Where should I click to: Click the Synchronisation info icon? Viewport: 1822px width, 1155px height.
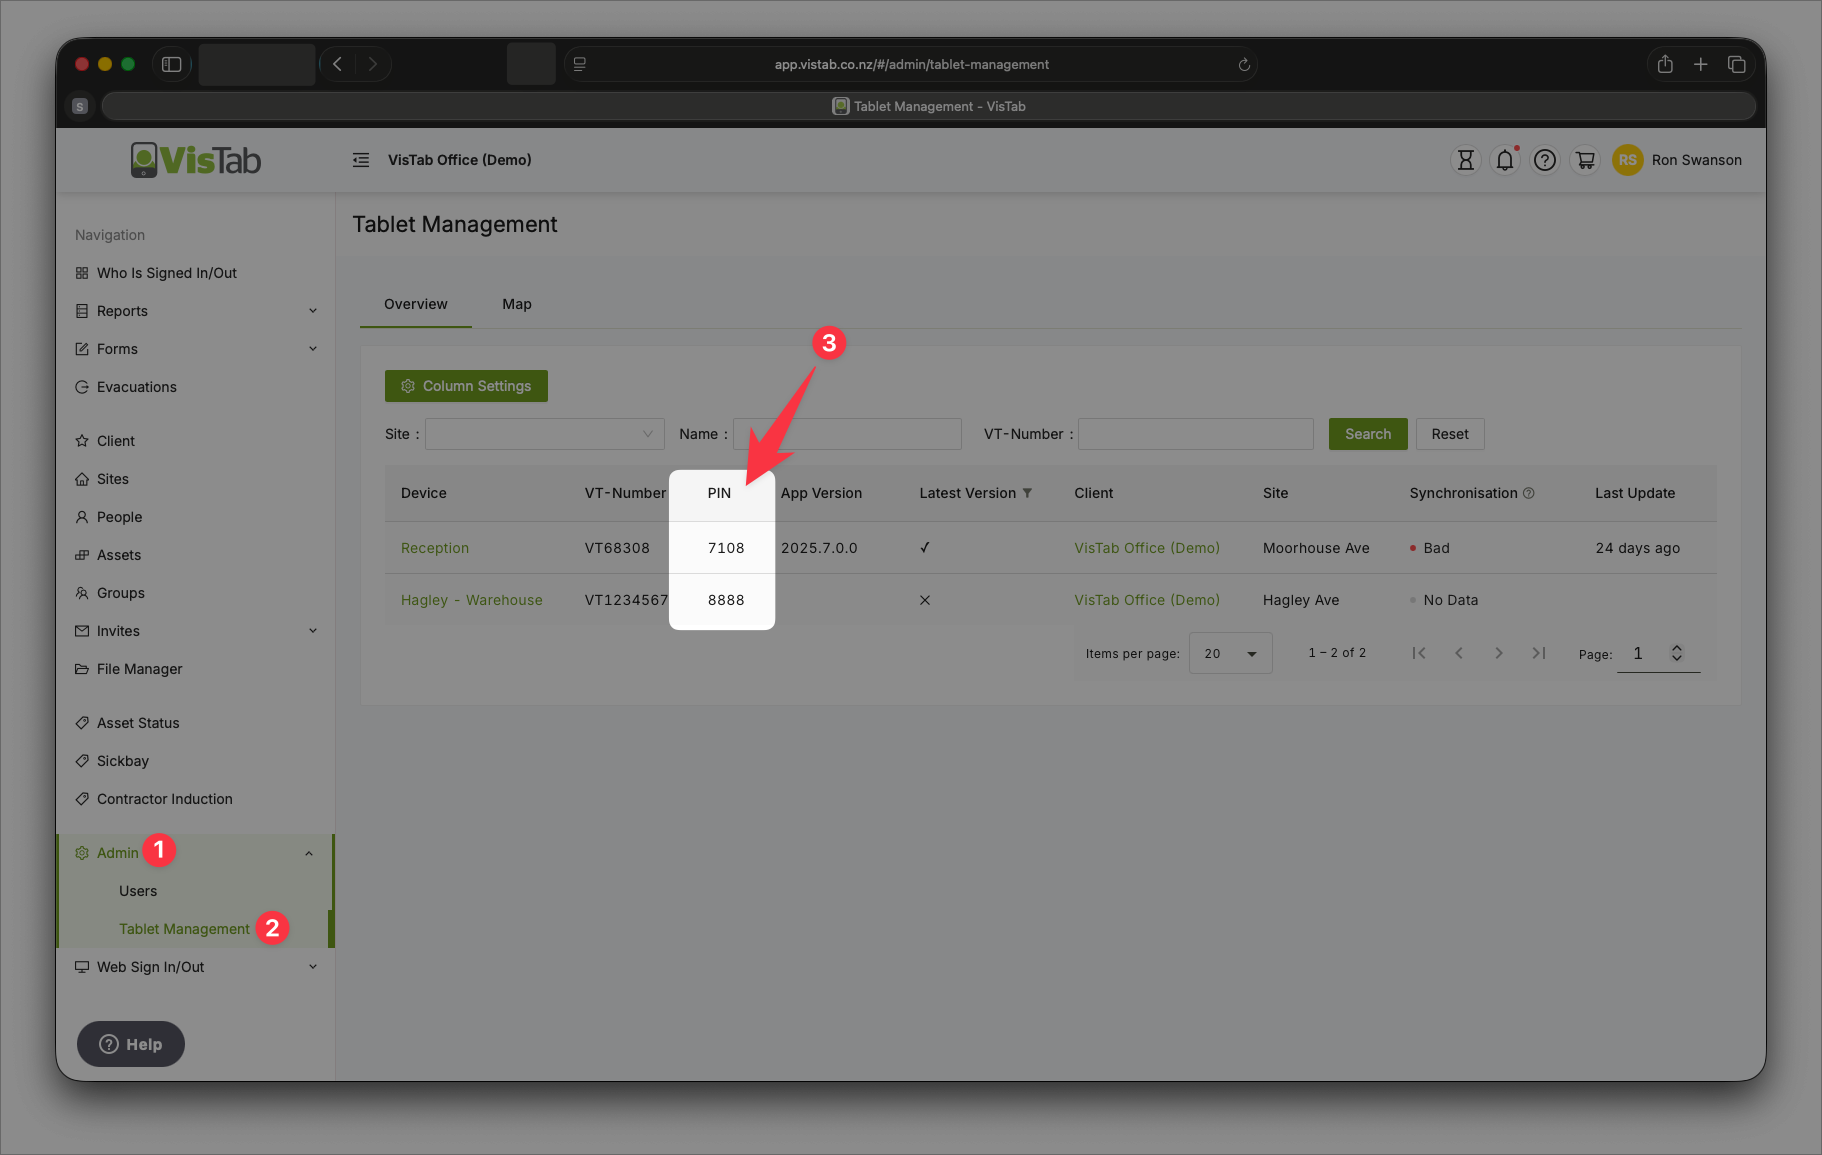click(1528, 493)
